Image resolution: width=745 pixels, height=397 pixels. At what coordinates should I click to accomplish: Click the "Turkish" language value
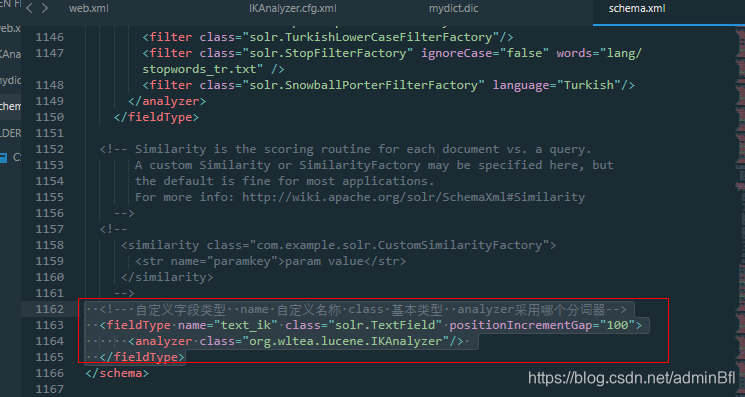point(589,85)
